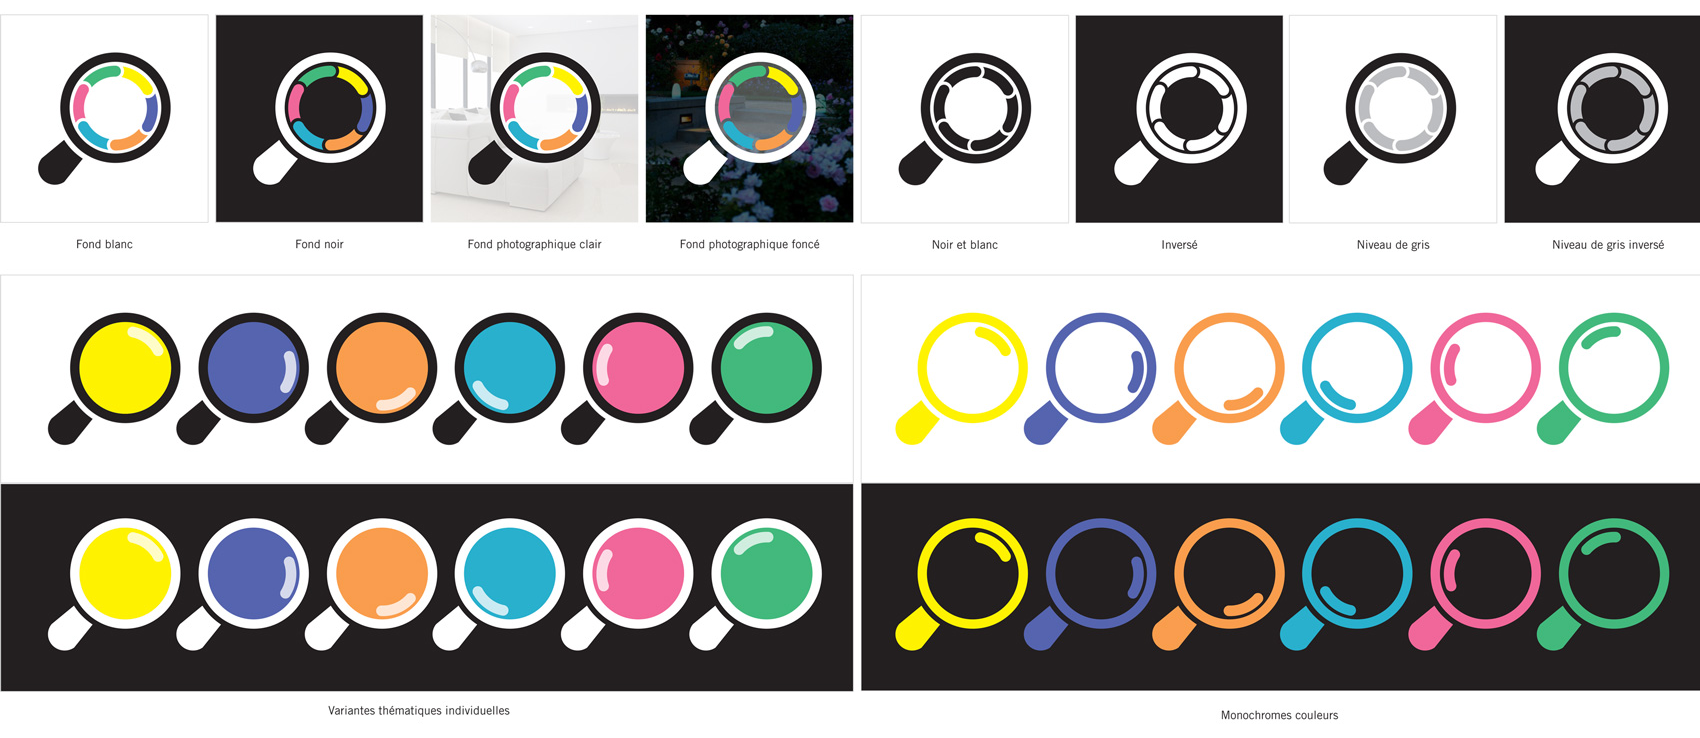Image resolution: width=1700 pixels, height=738 pixels.
Task: Click the Inversé logo variant
Action: click(1179, 118)
